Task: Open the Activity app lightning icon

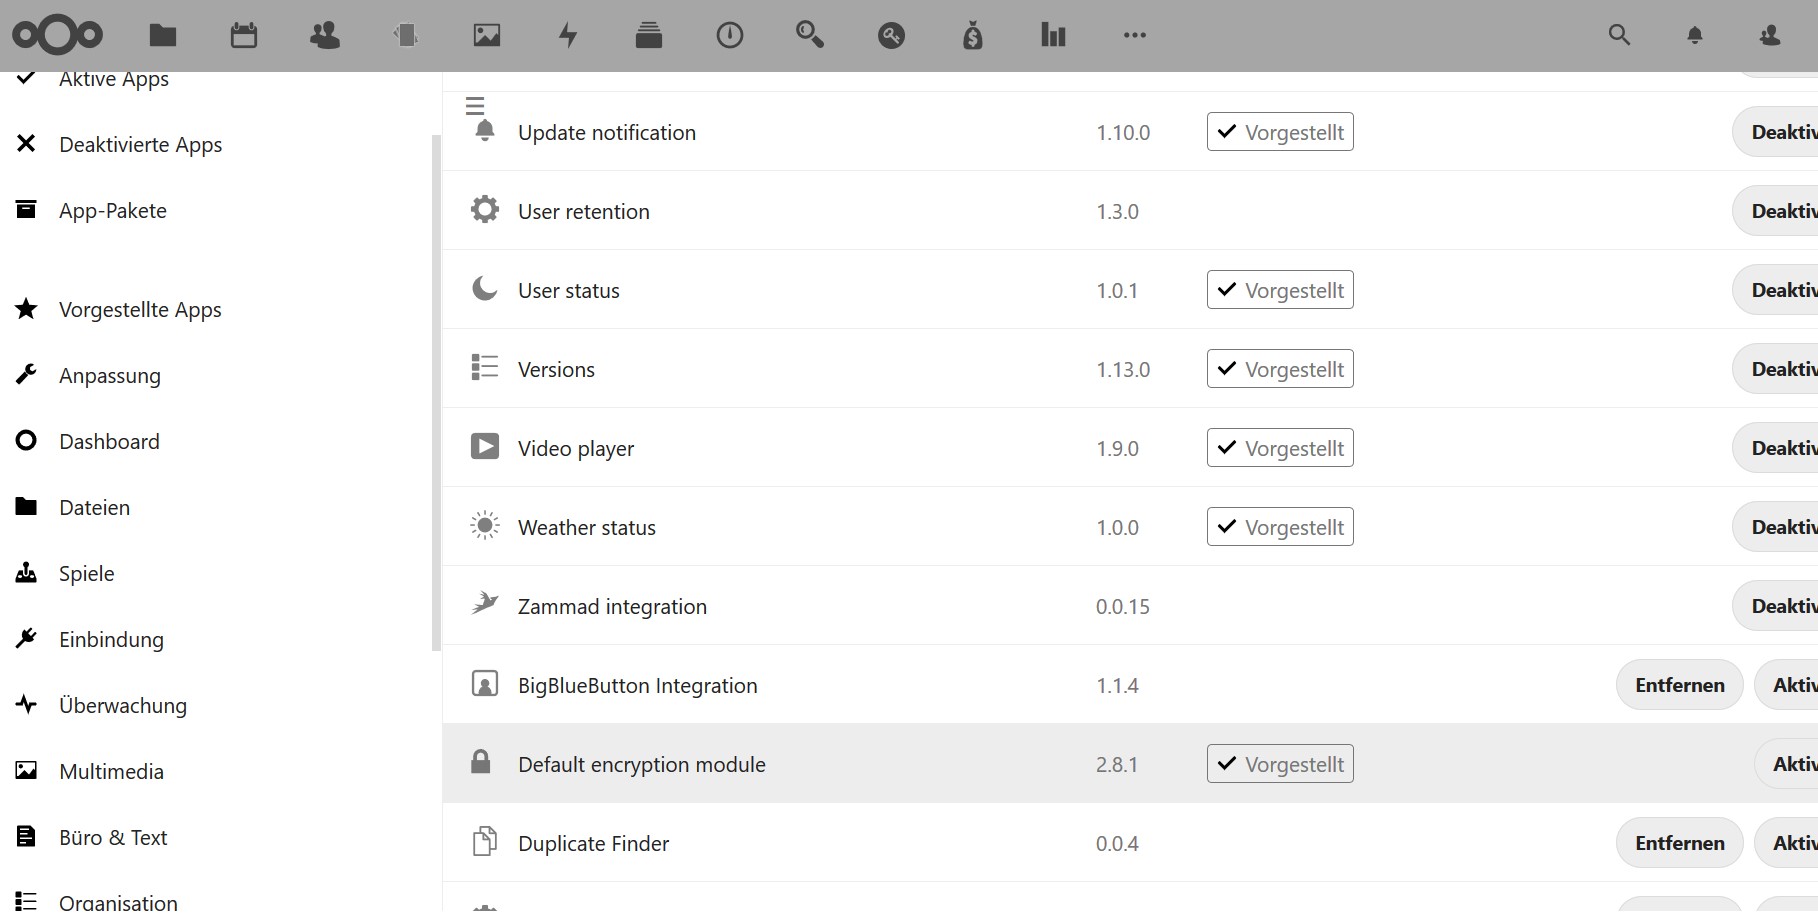Action: click(567, 34)
